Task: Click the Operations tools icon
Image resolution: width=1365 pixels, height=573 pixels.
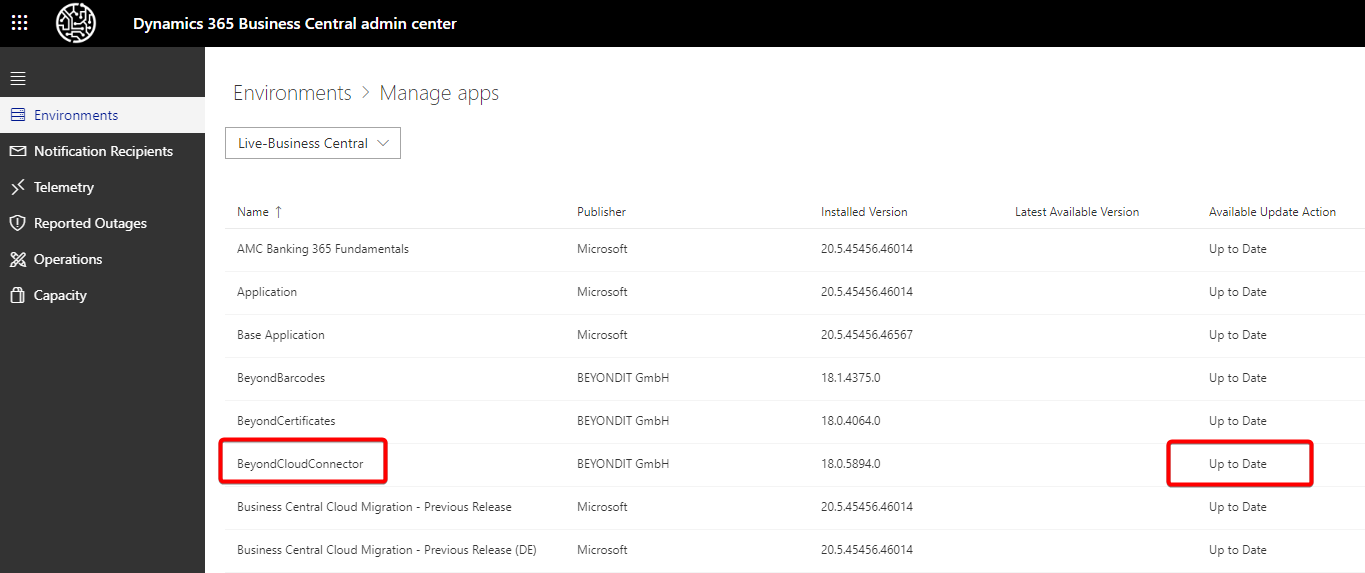Action: (x=17, y=259)
